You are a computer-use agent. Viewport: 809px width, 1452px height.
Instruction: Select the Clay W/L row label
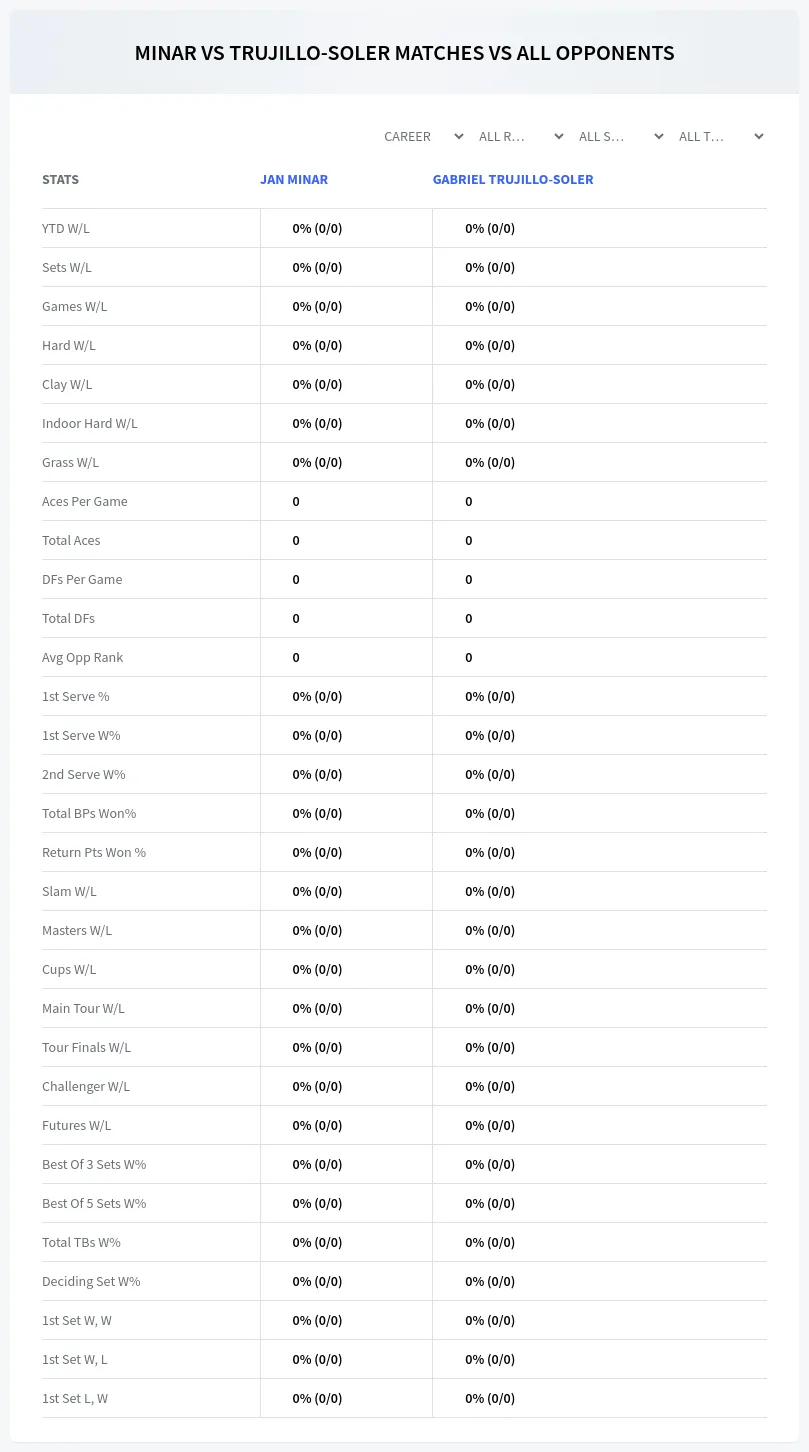coord(67,384)
